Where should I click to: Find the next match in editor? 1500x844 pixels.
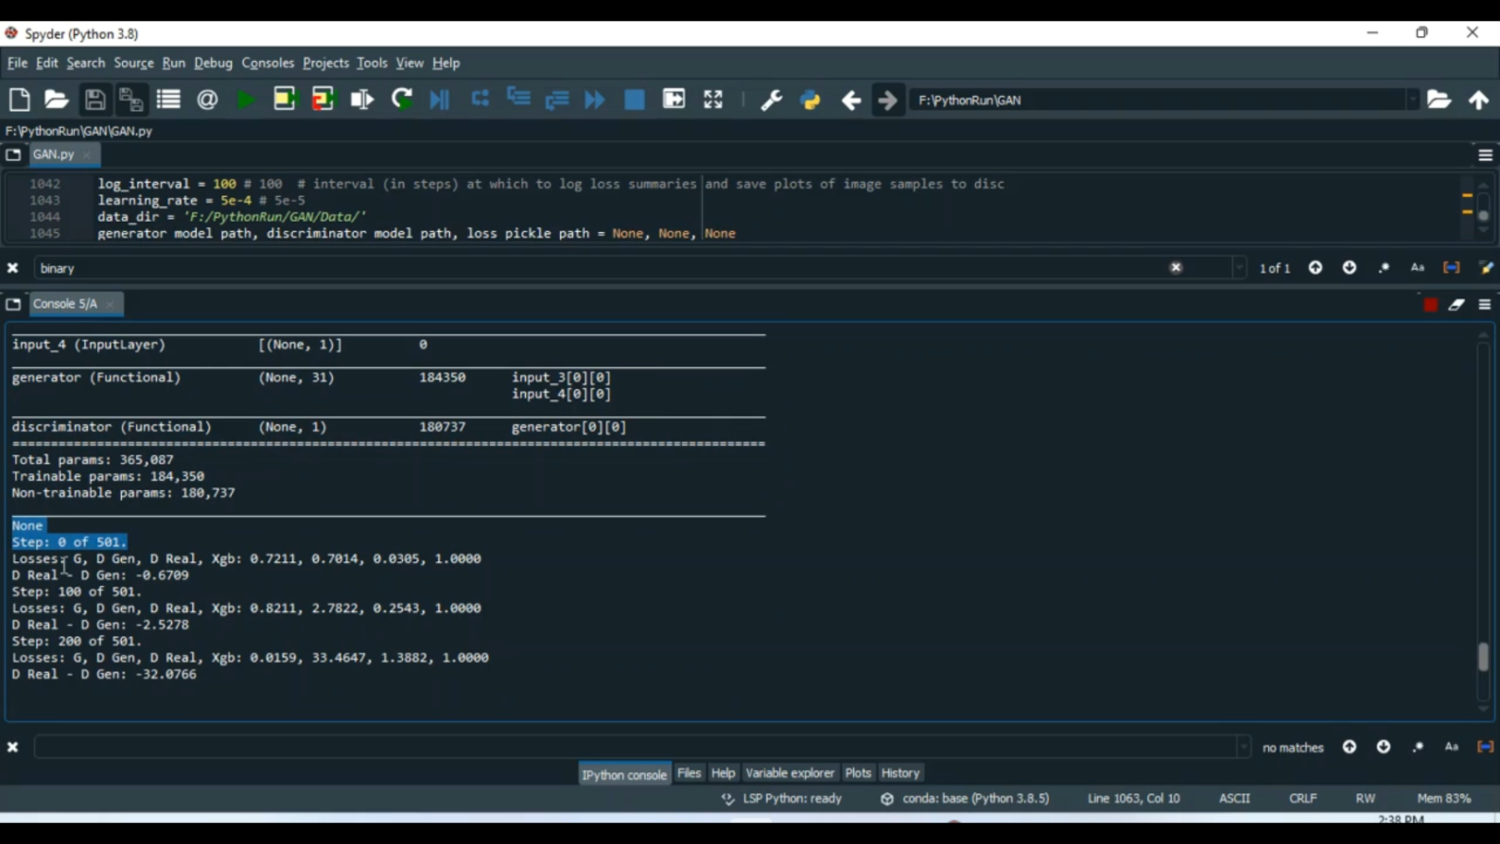pyautogui.click(x=1349, y=268)
